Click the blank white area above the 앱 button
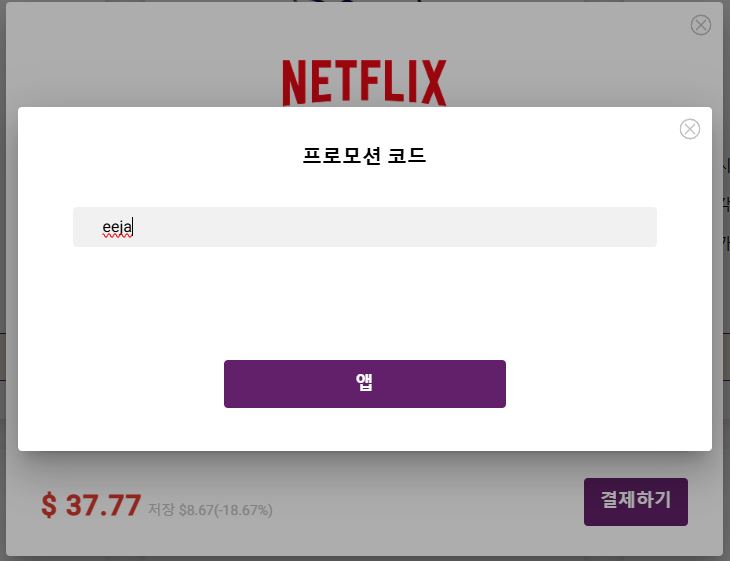Image resolution: width=730 pixels, height=561 pixels. 365,303
